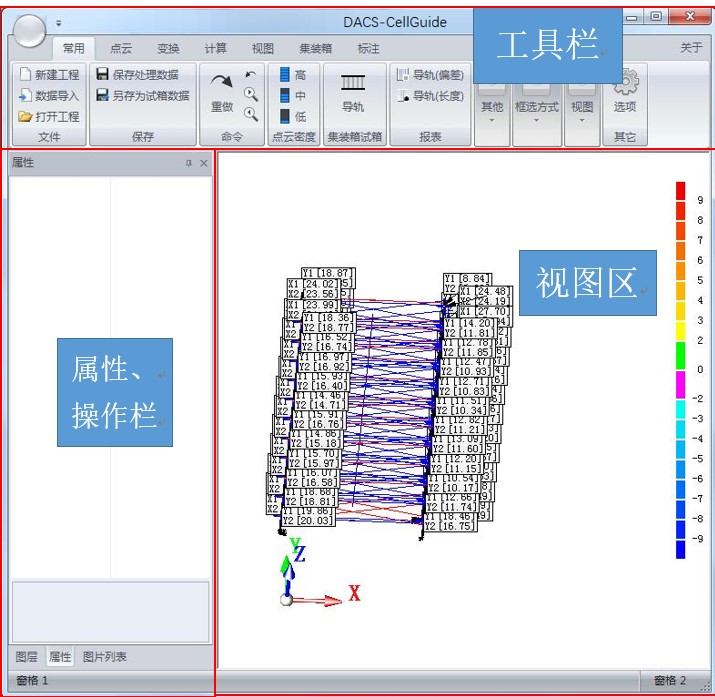
Task: Open the 变换 ribbon tab
Action: 168,48
